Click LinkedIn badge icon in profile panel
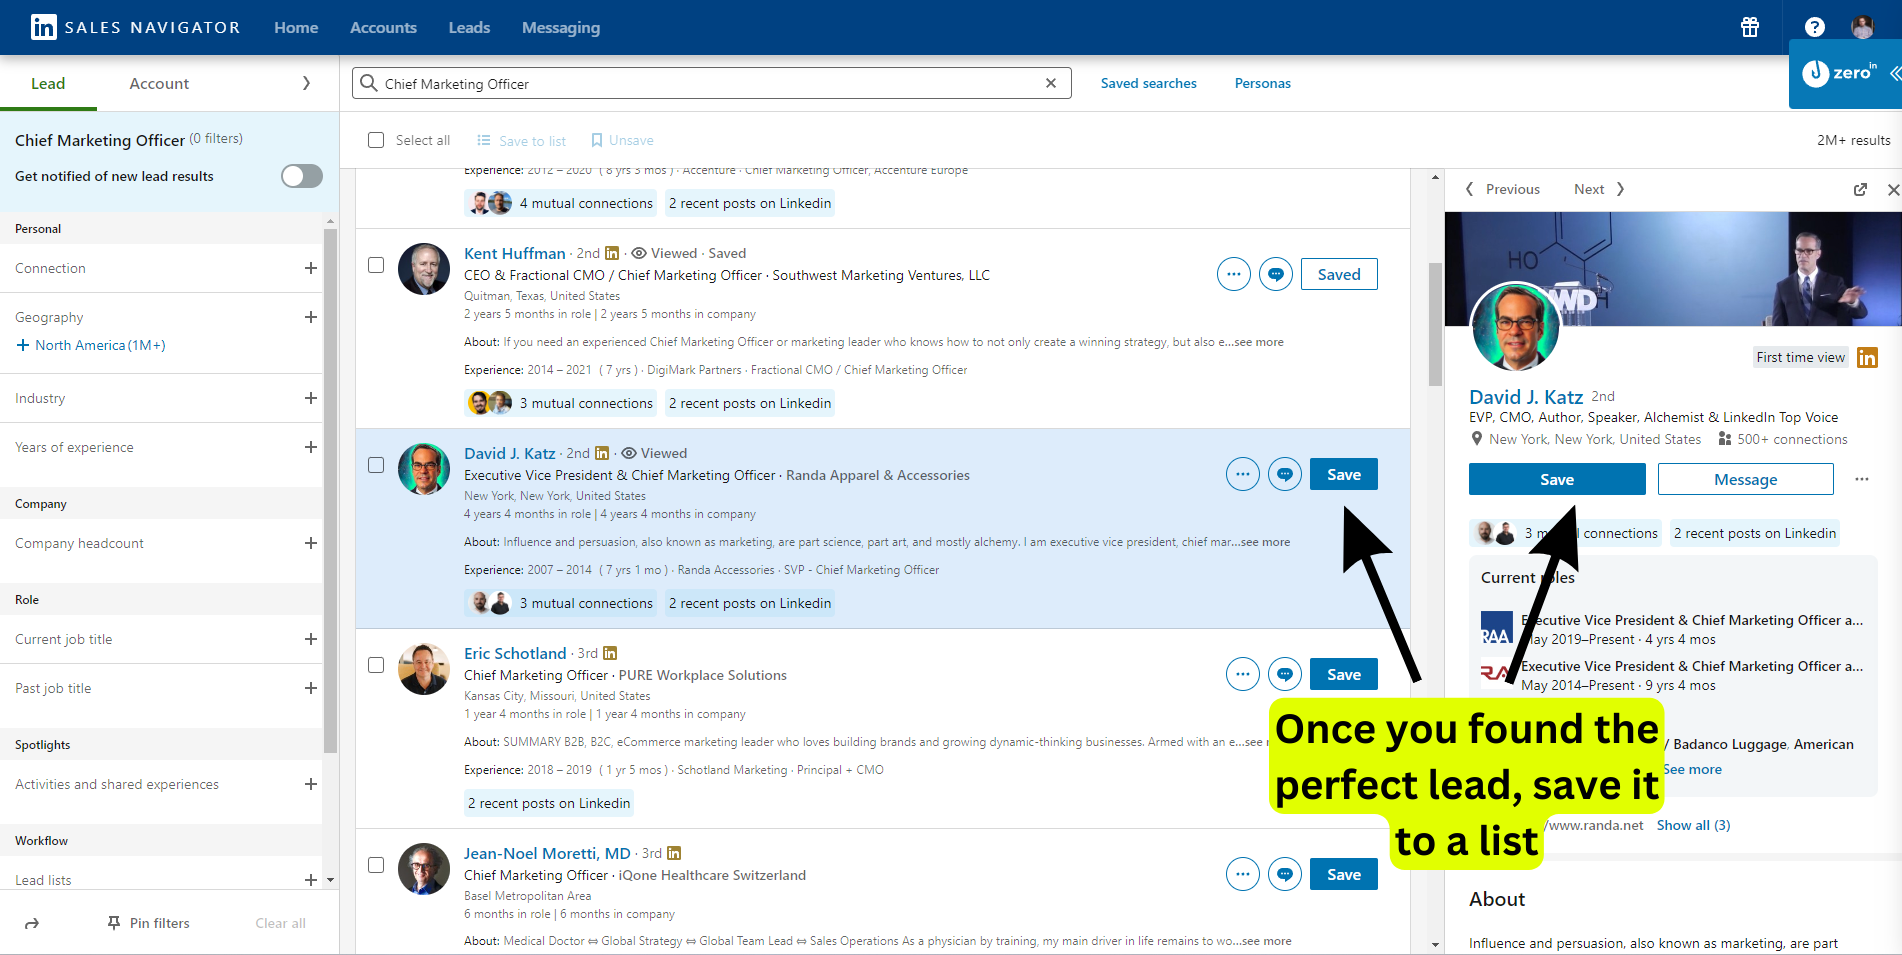This screenshot has height=955, width=1902. (1867, 357)
